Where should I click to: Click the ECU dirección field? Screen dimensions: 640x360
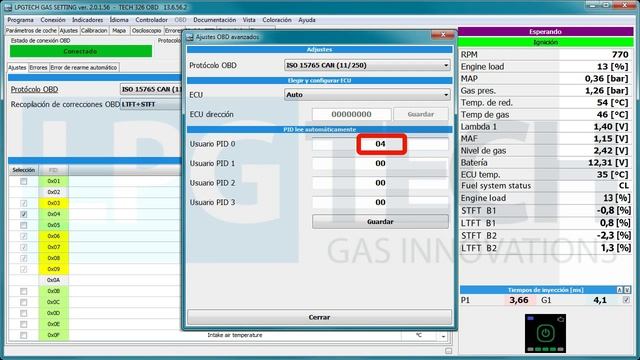[x=351, y=114]
